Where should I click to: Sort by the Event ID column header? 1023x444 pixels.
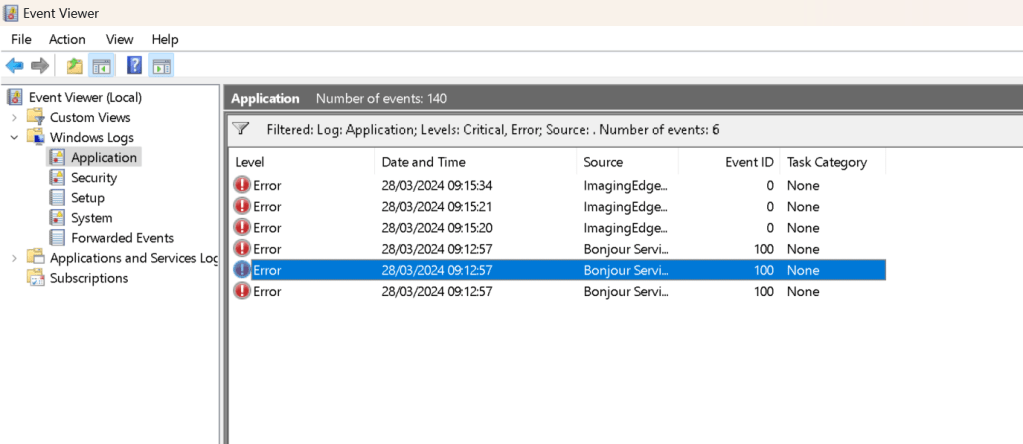[729, 162]
